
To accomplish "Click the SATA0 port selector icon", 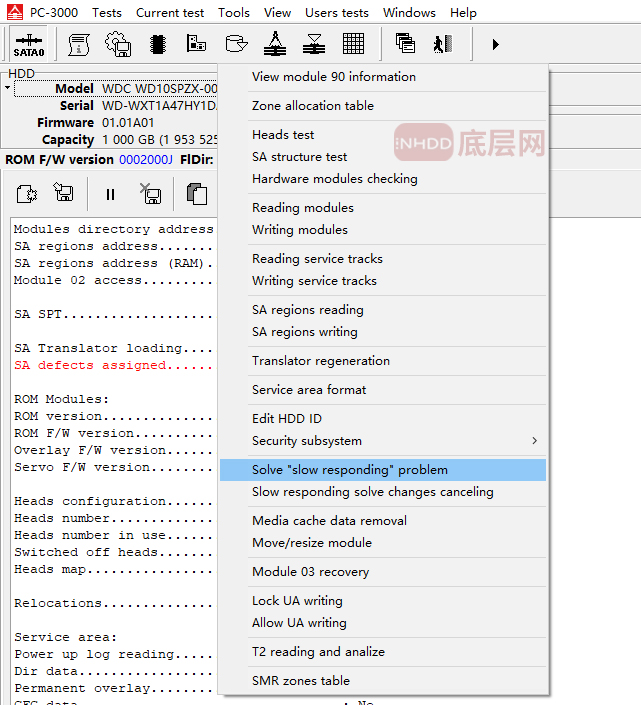I will tap(29, 44).
